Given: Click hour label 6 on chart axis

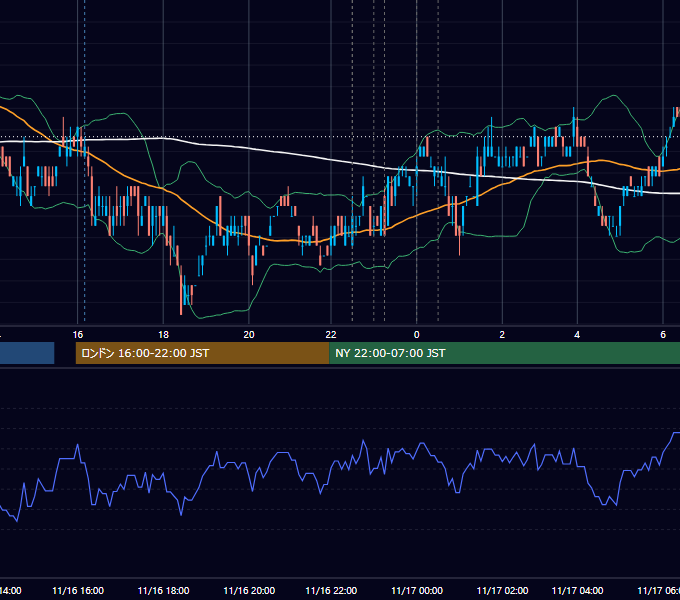Looking at the screenshot, I should [x=663, y=334].
